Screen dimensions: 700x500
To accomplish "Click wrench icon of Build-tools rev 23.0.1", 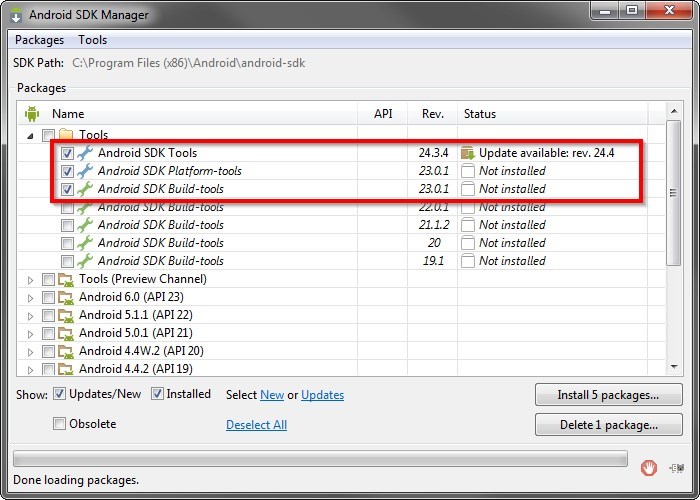I will [x=85, y=189].
